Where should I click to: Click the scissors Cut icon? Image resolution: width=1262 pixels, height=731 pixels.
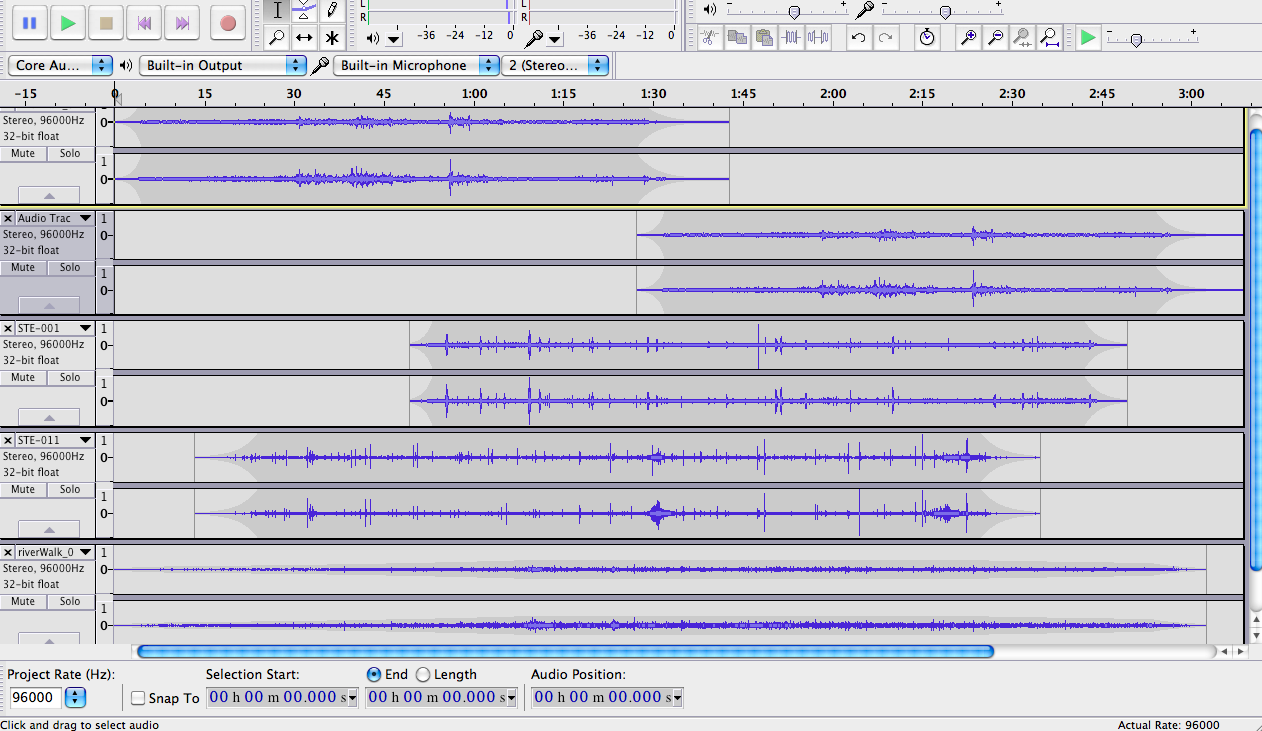click(709, 38)
